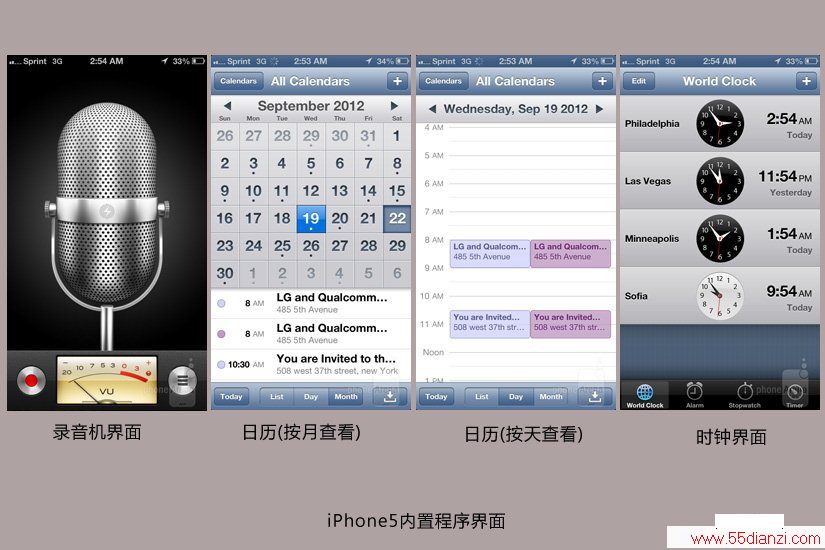Select Month tab in the month view
Screen dimensions: 825x550
point(346,396)
